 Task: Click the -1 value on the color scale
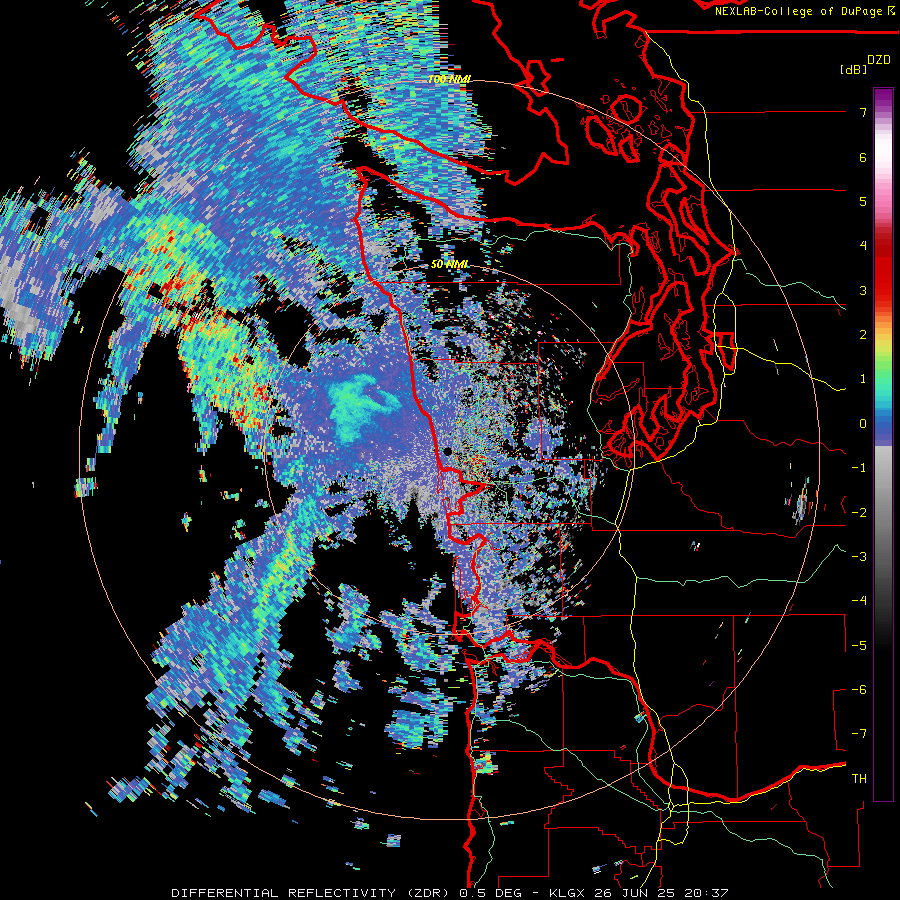[x=859, y=468]
